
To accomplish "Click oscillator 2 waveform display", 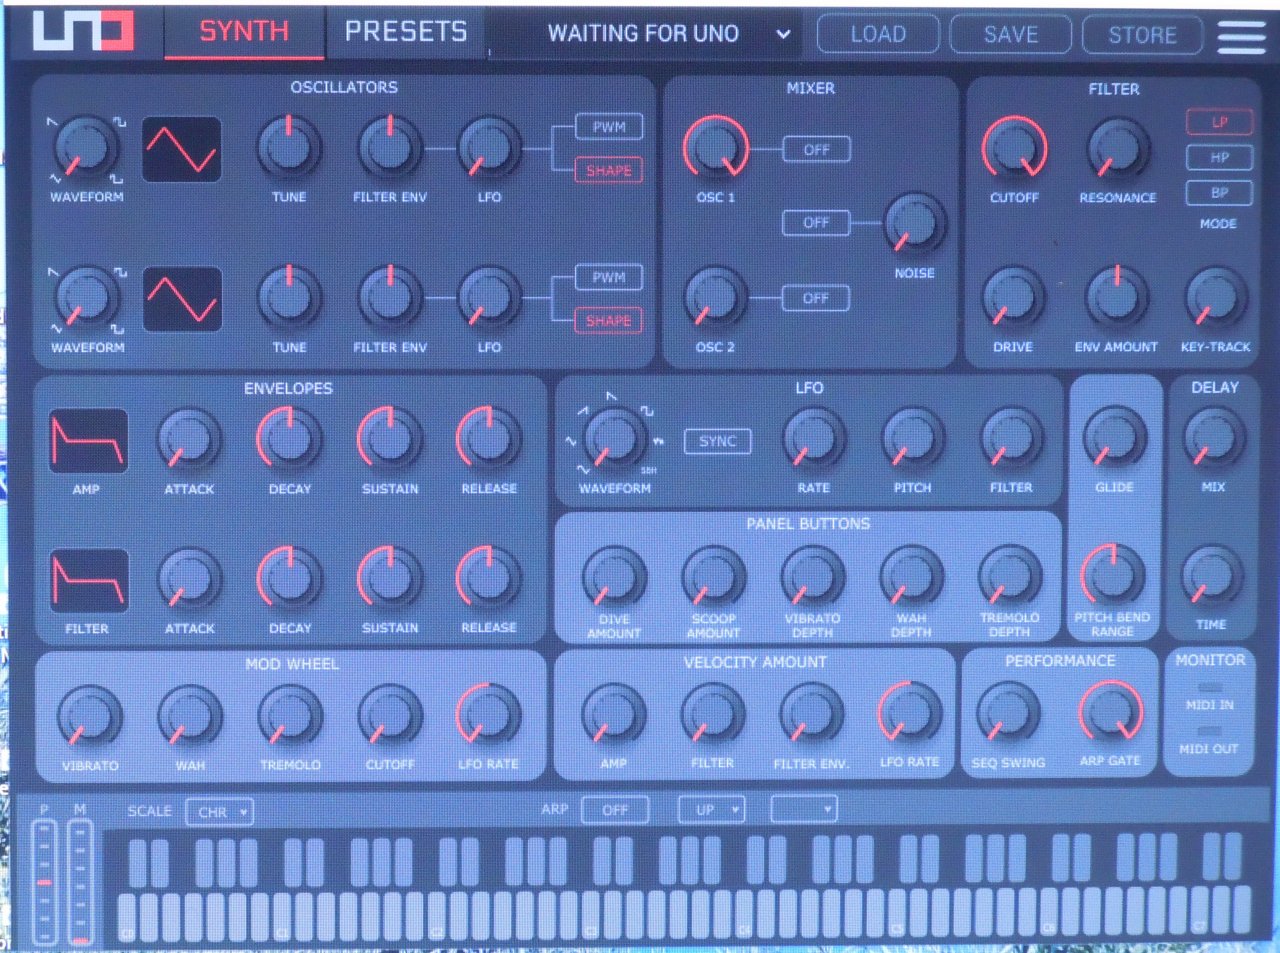I will pyautogui.click(x=182, y=299).
